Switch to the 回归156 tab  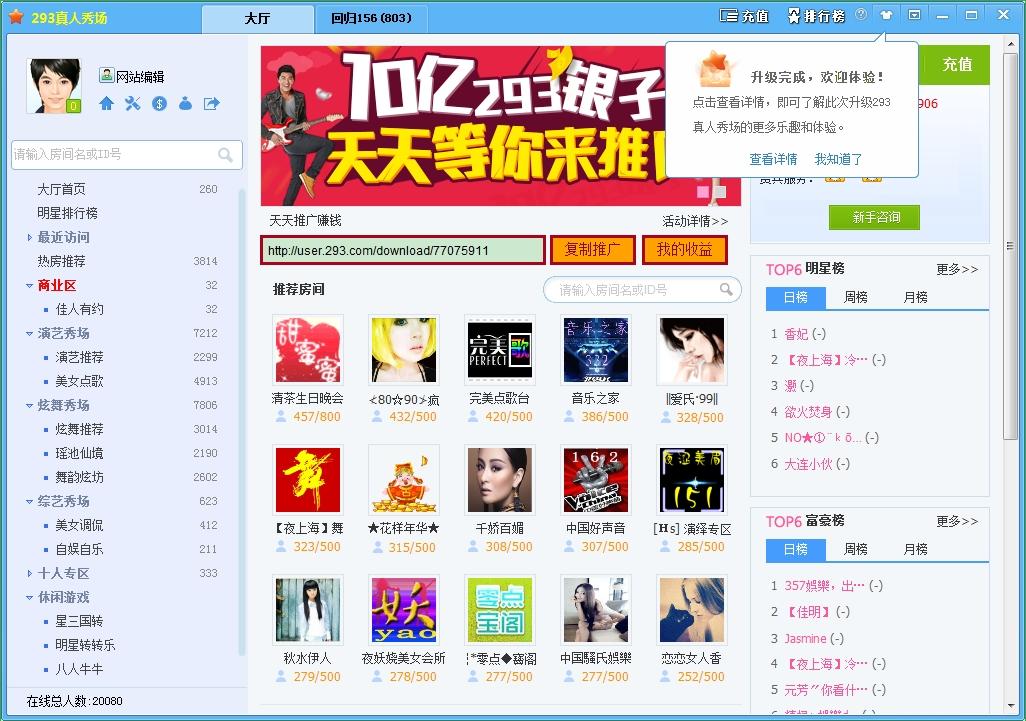click(x=371, y=18)
